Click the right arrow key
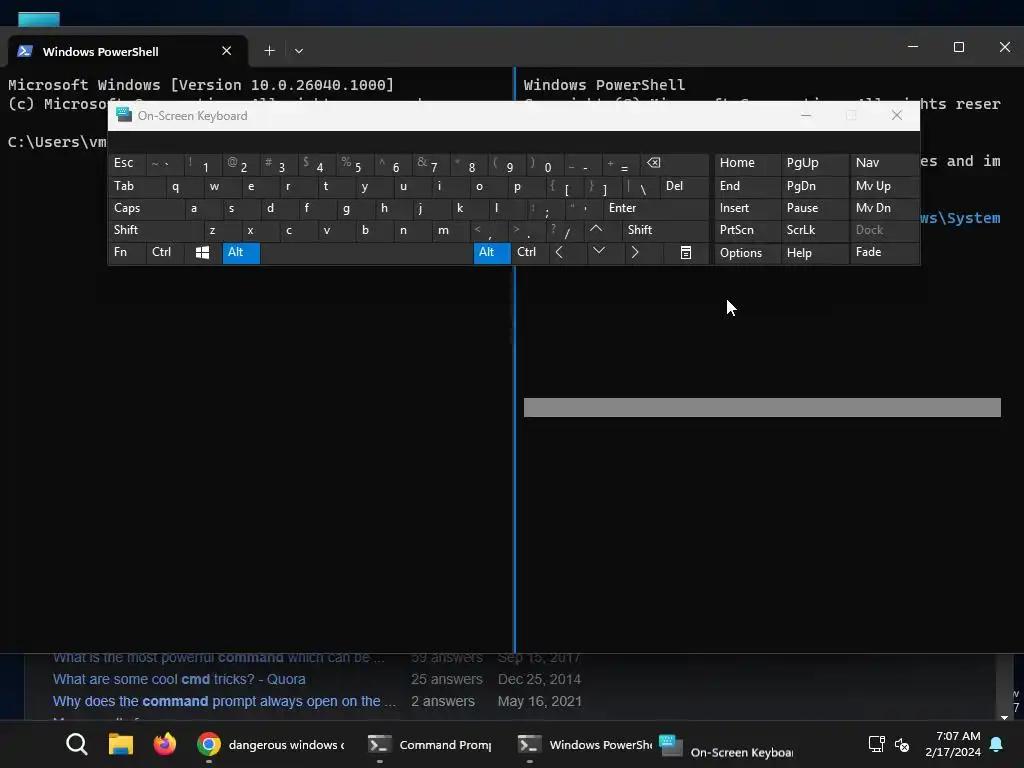The width and height of the screenshot is (1024, 768). click(635, 252)
